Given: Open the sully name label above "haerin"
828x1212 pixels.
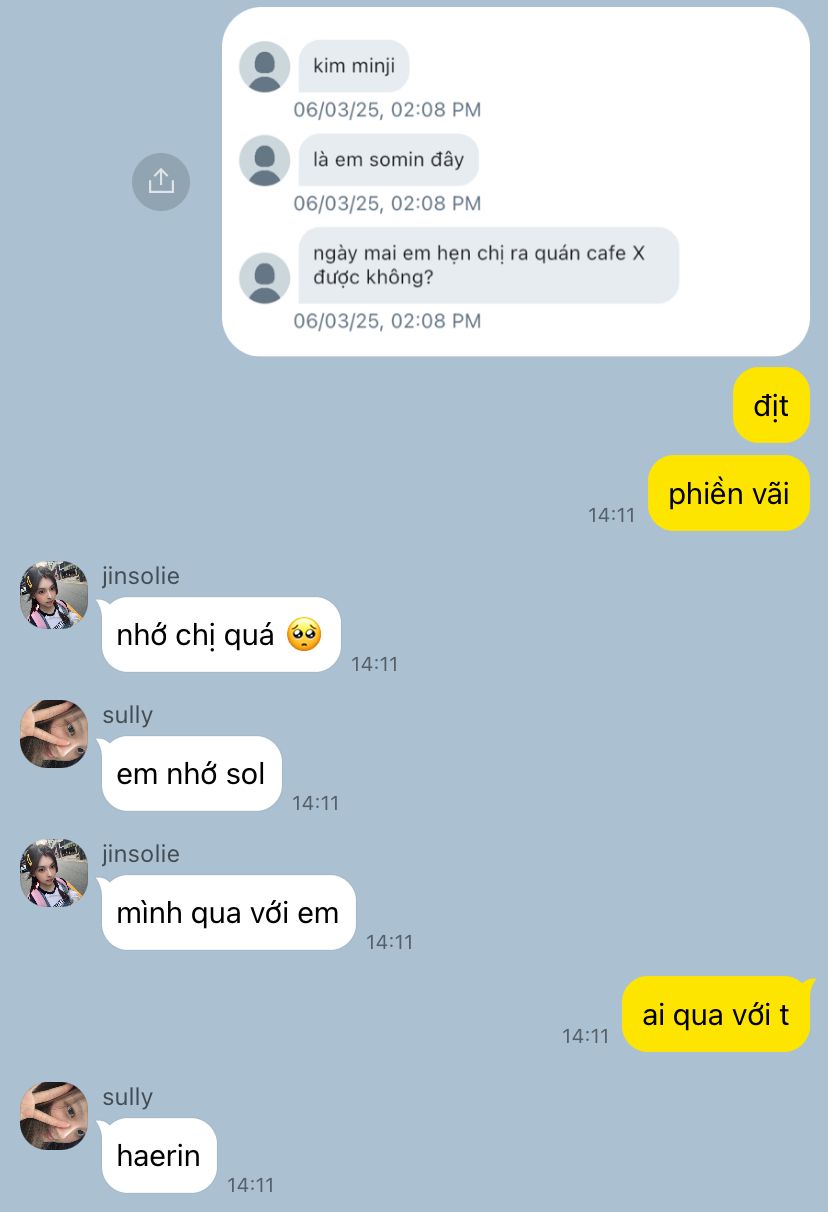Looking at the screenshot, I should coord(127,1097).
